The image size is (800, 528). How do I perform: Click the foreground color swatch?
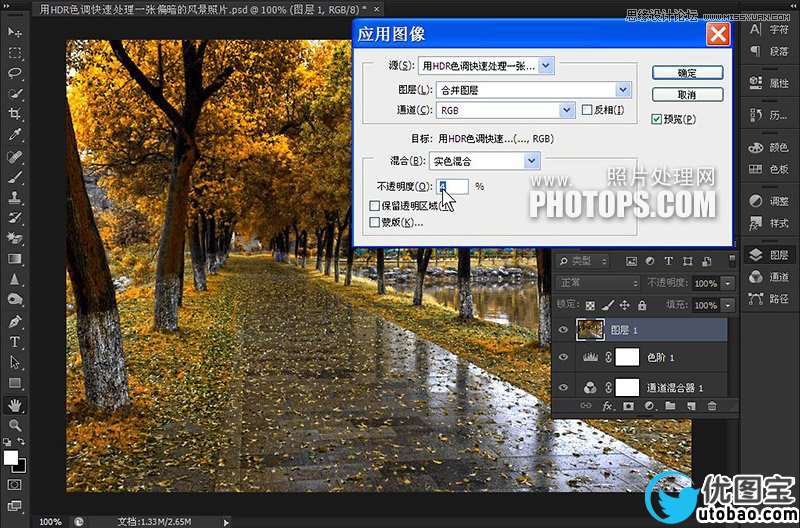(10, 458)
